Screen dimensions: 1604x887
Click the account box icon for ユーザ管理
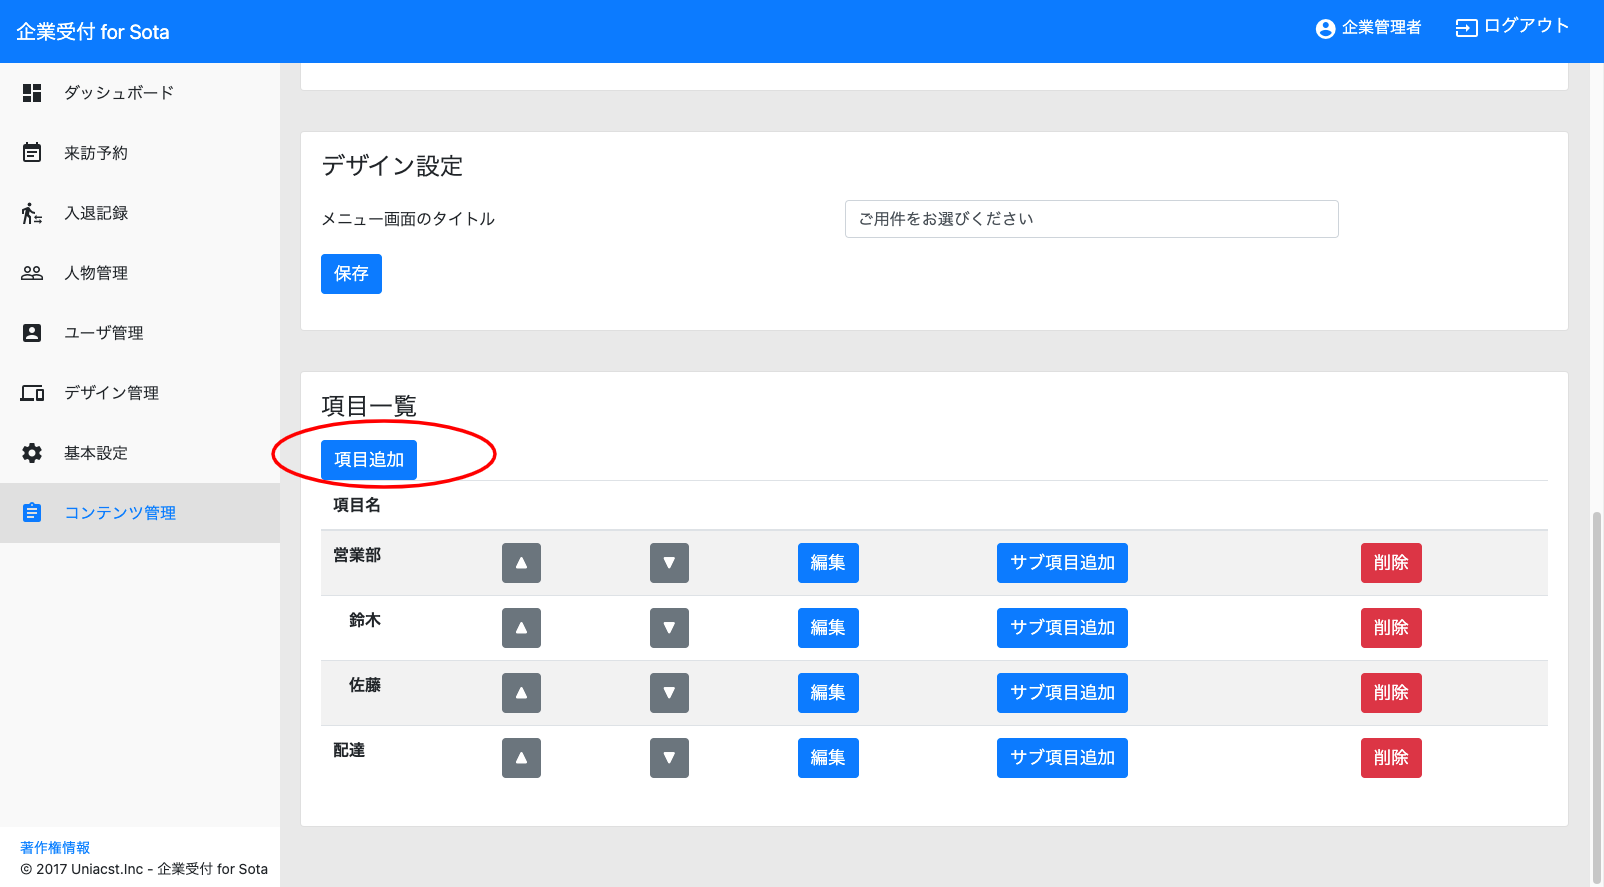(x=32, y=333)
